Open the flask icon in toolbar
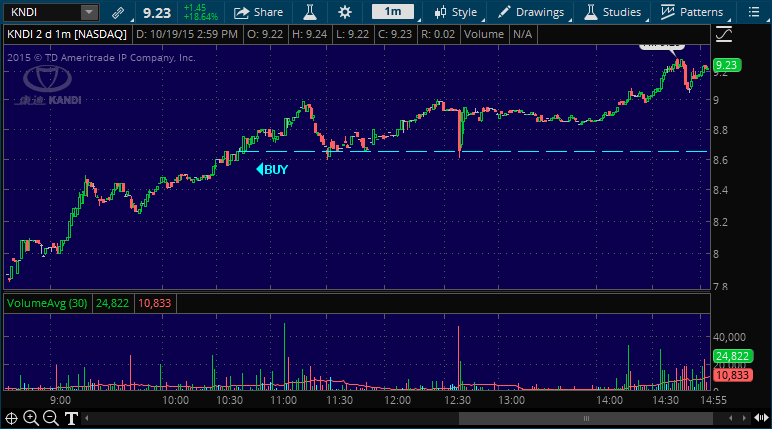The height and width of the screenshot is (429, 772). click(310, 12)
